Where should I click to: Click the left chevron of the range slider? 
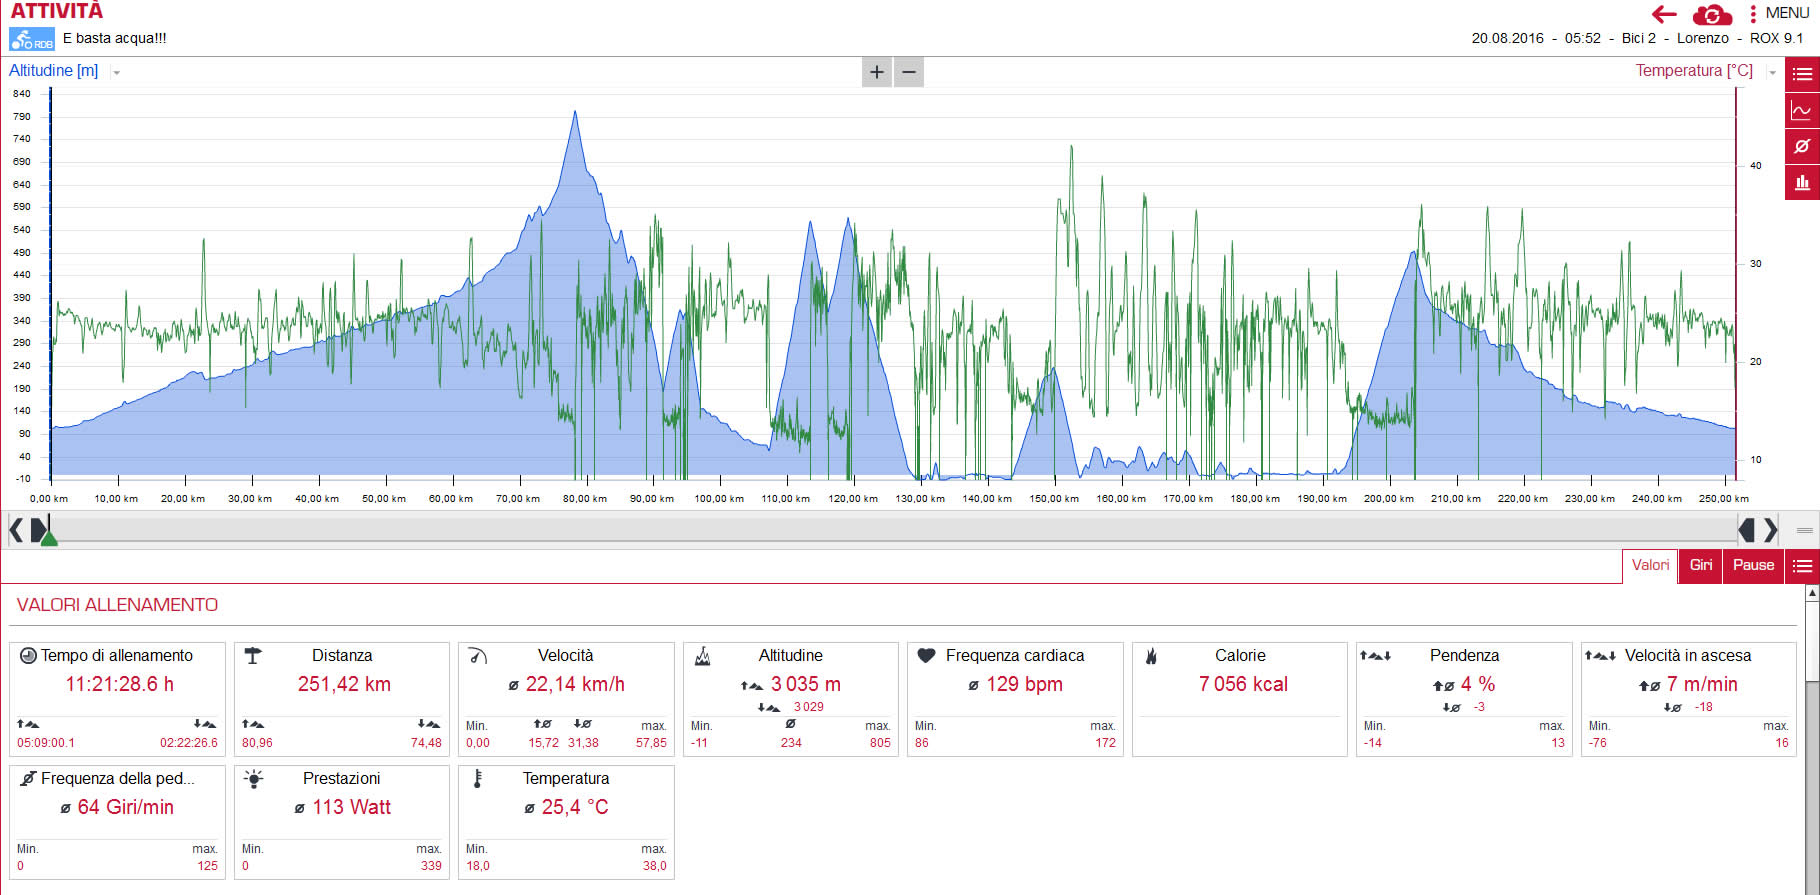coord(16,529)
